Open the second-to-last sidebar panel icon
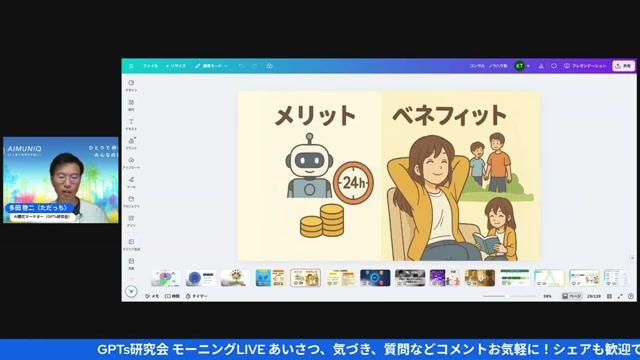640x360 pixels. click(131, 245)
